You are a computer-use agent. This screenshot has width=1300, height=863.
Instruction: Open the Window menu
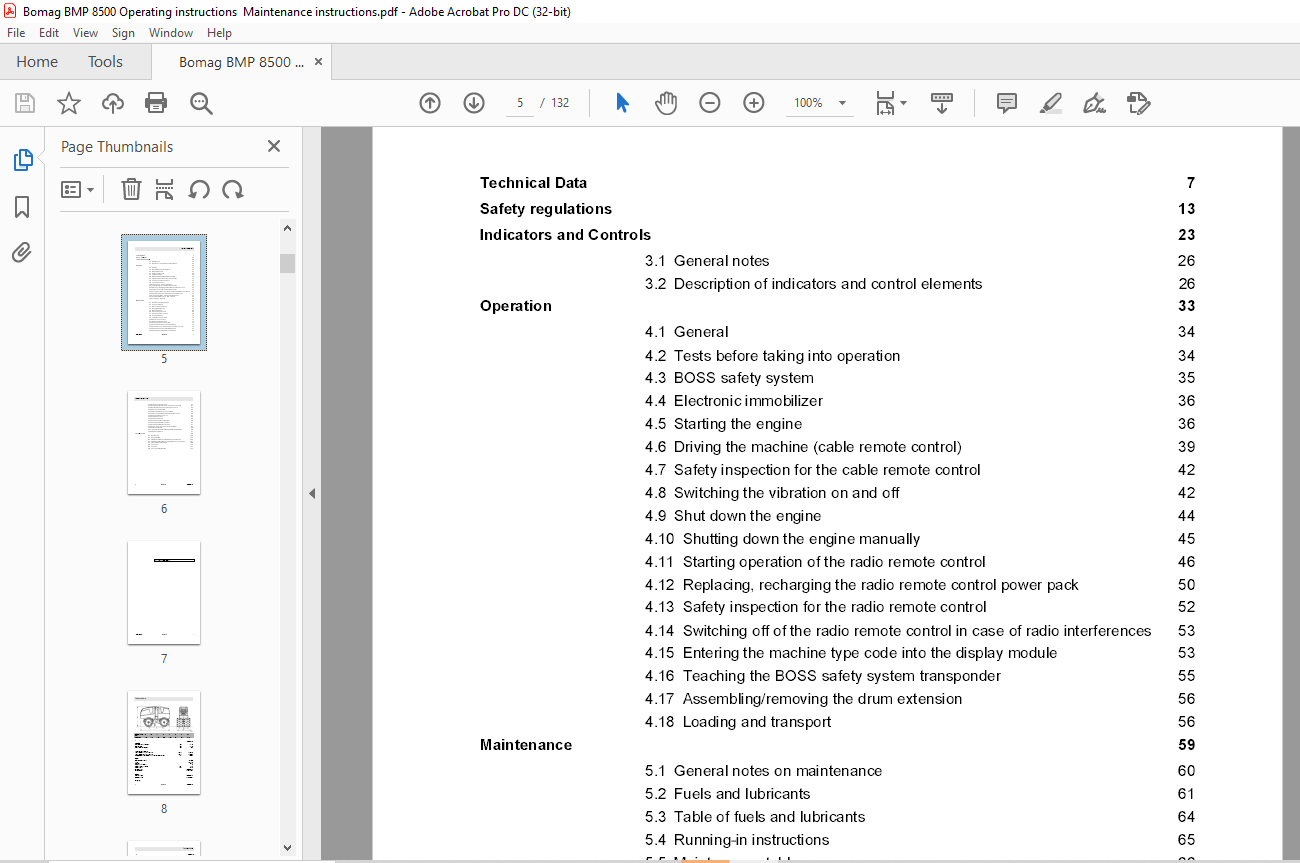click(x=171, y=33)
